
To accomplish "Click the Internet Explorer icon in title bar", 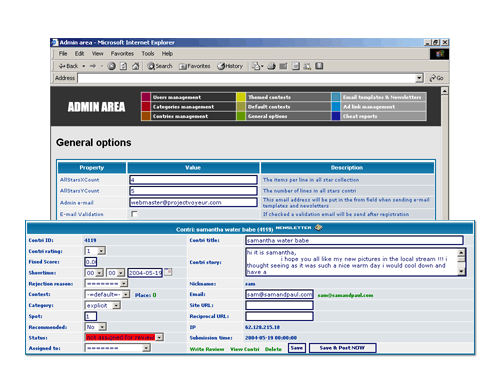I will pyautogui.click(x=55, y=42).
